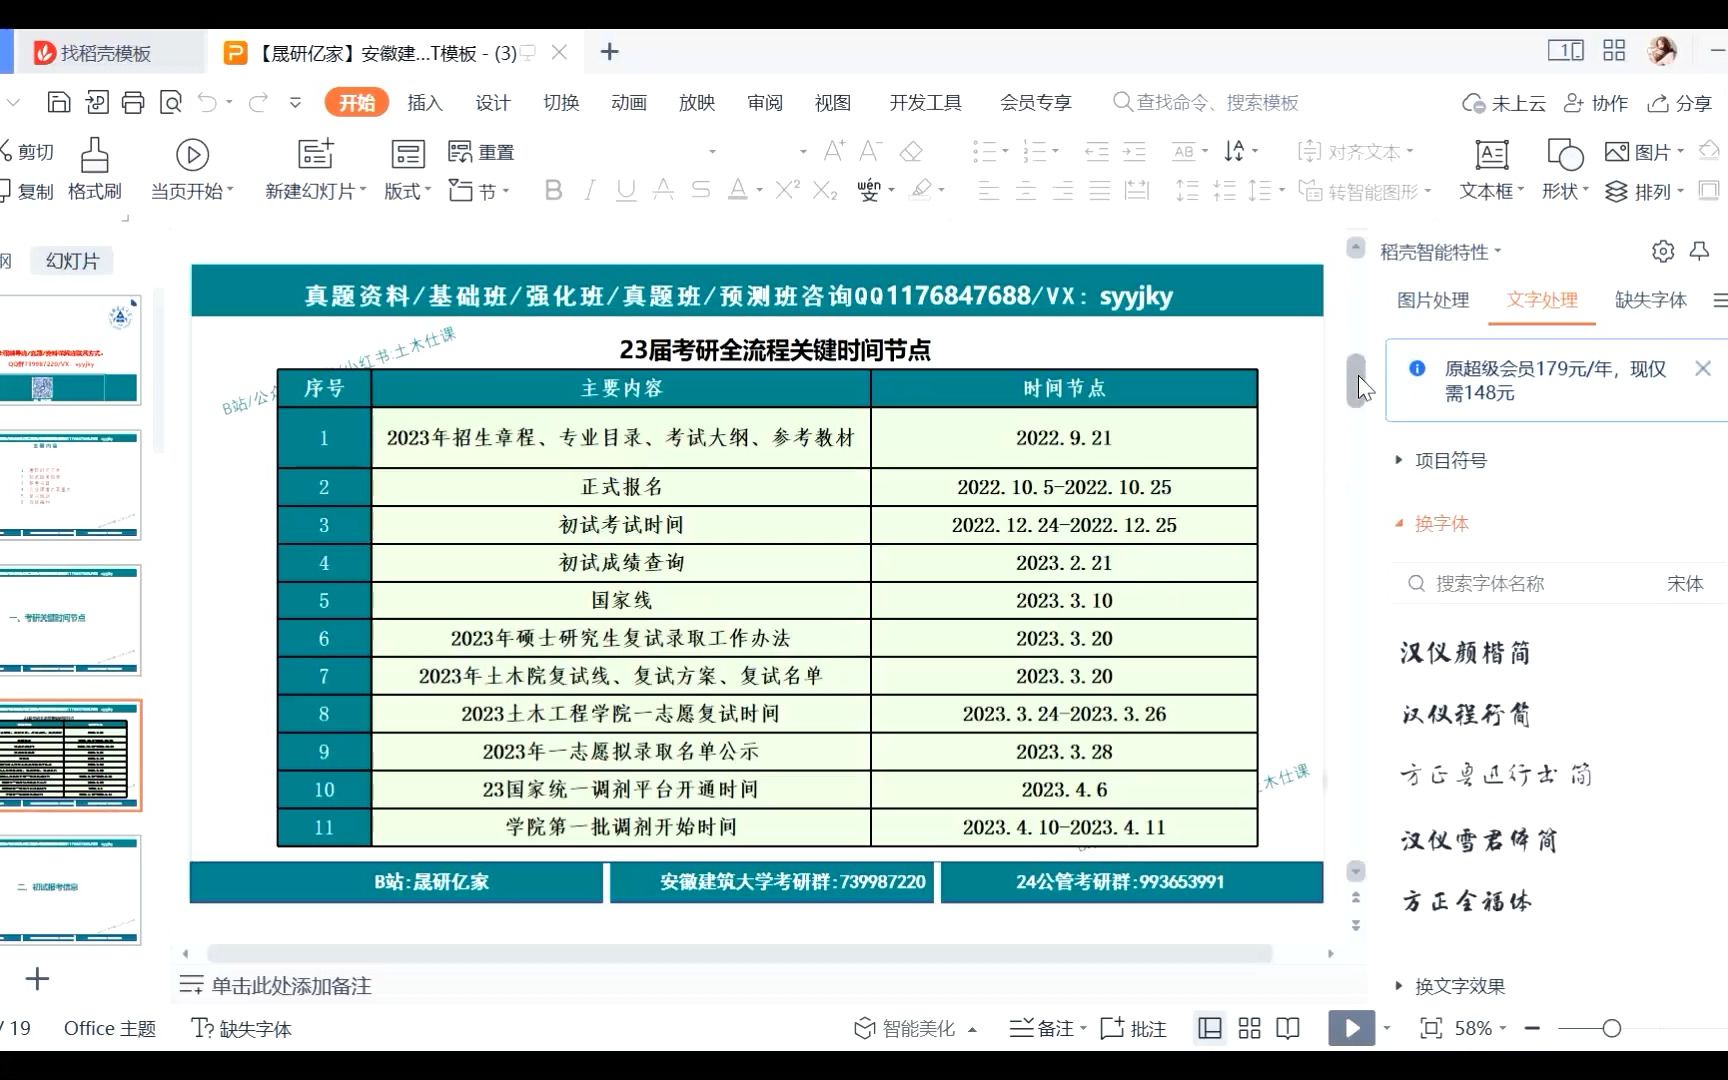The width and height of the screenshot is (1728, 1080).
Task: Apply italic formatting
Action: click(x=590, y=190)
